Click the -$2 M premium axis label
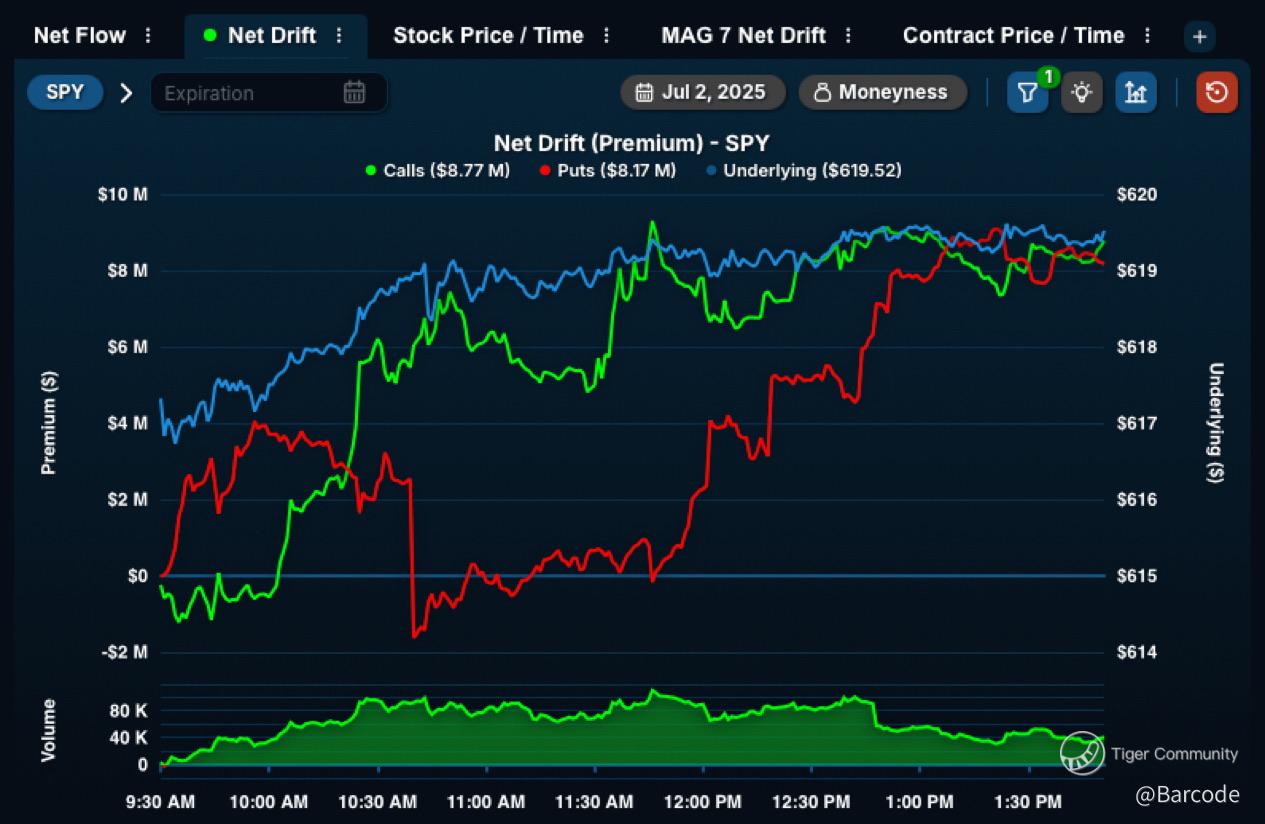The image size is (1265, 824). [125, 652]
